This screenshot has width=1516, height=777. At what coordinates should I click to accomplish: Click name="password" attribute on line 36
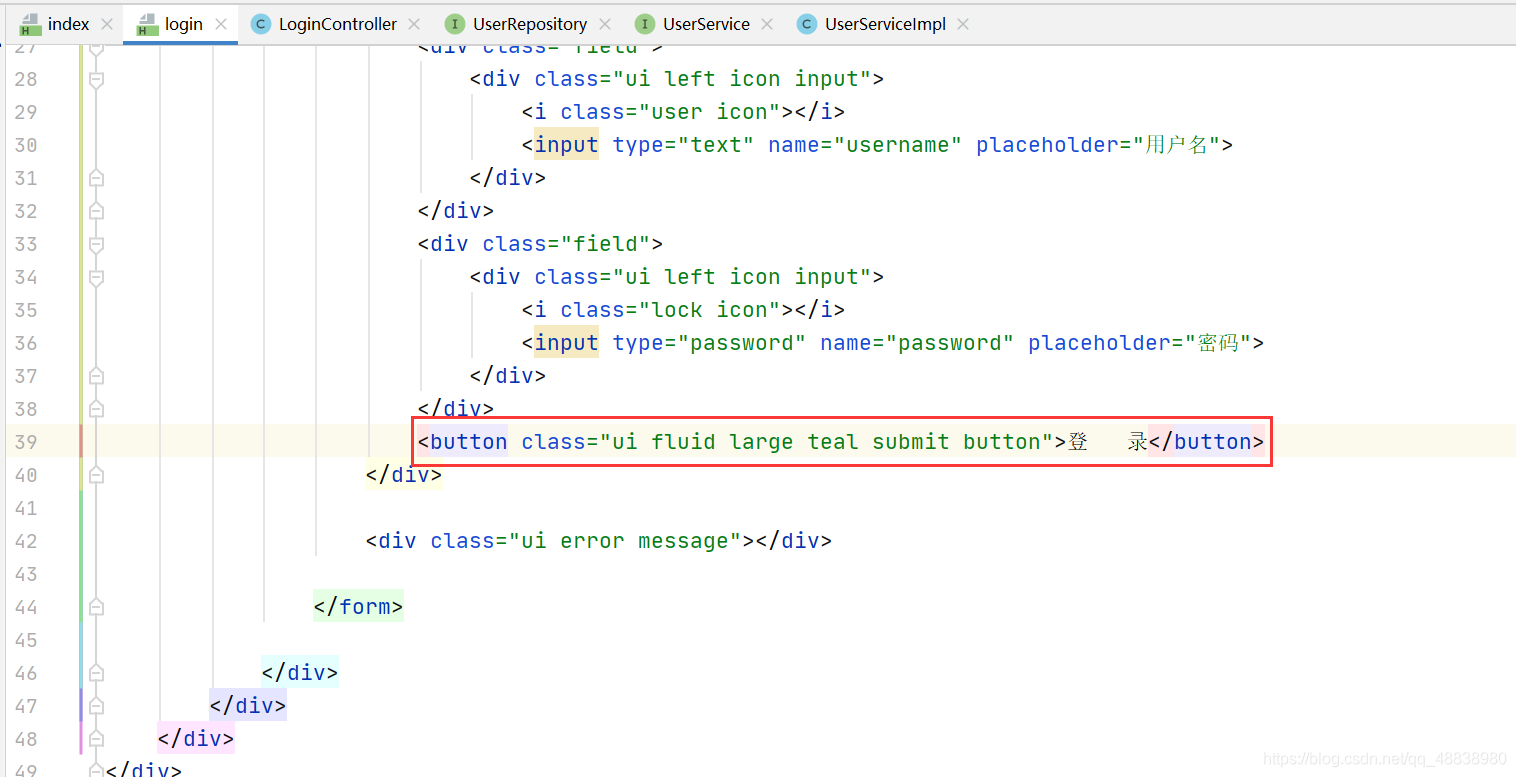pyautogui.click(x=917, y=343)
